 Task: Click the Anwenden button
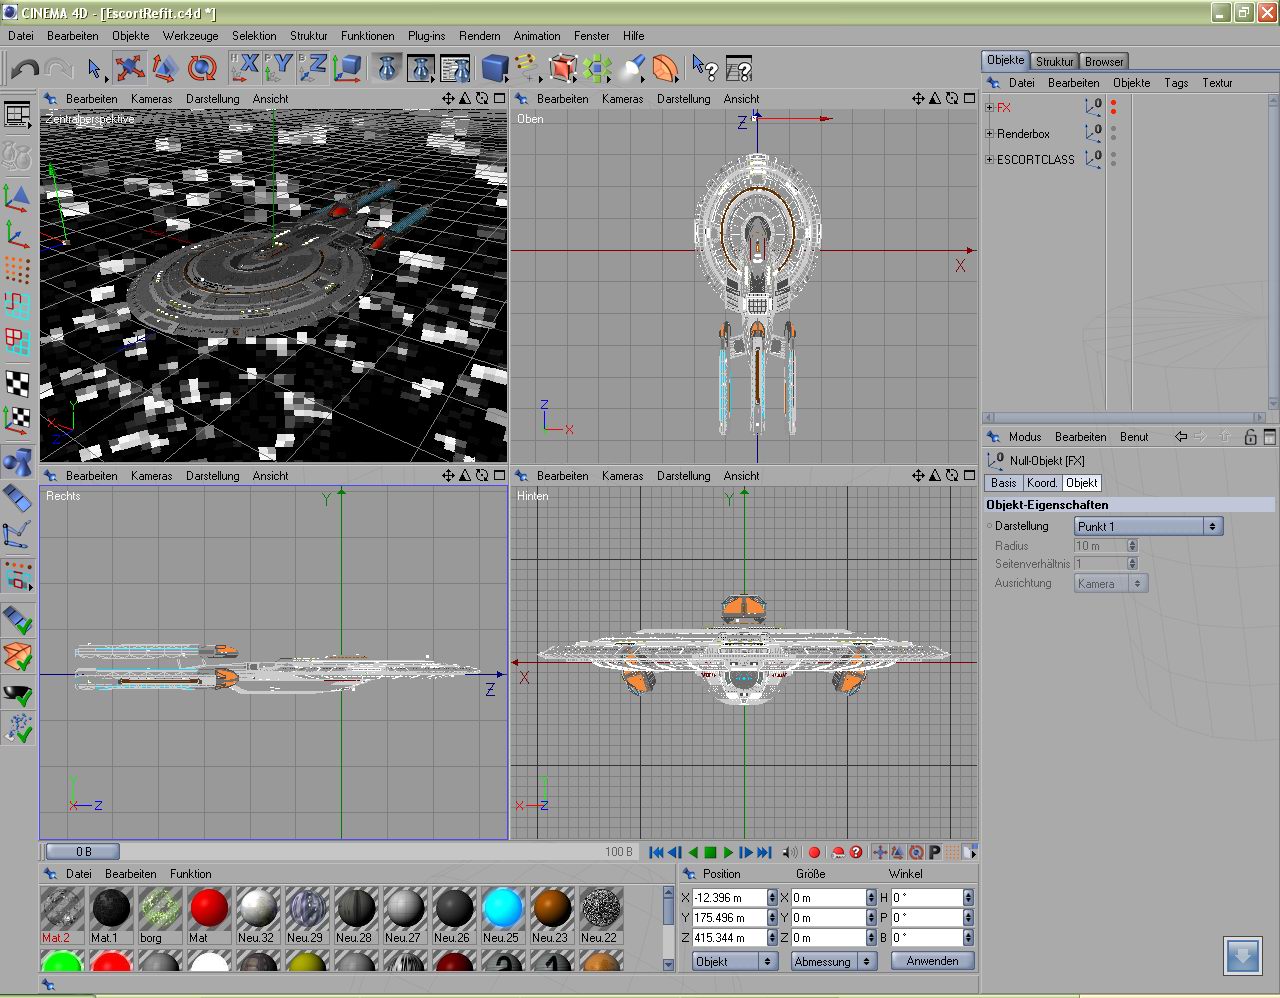click(x=932, y=961)
